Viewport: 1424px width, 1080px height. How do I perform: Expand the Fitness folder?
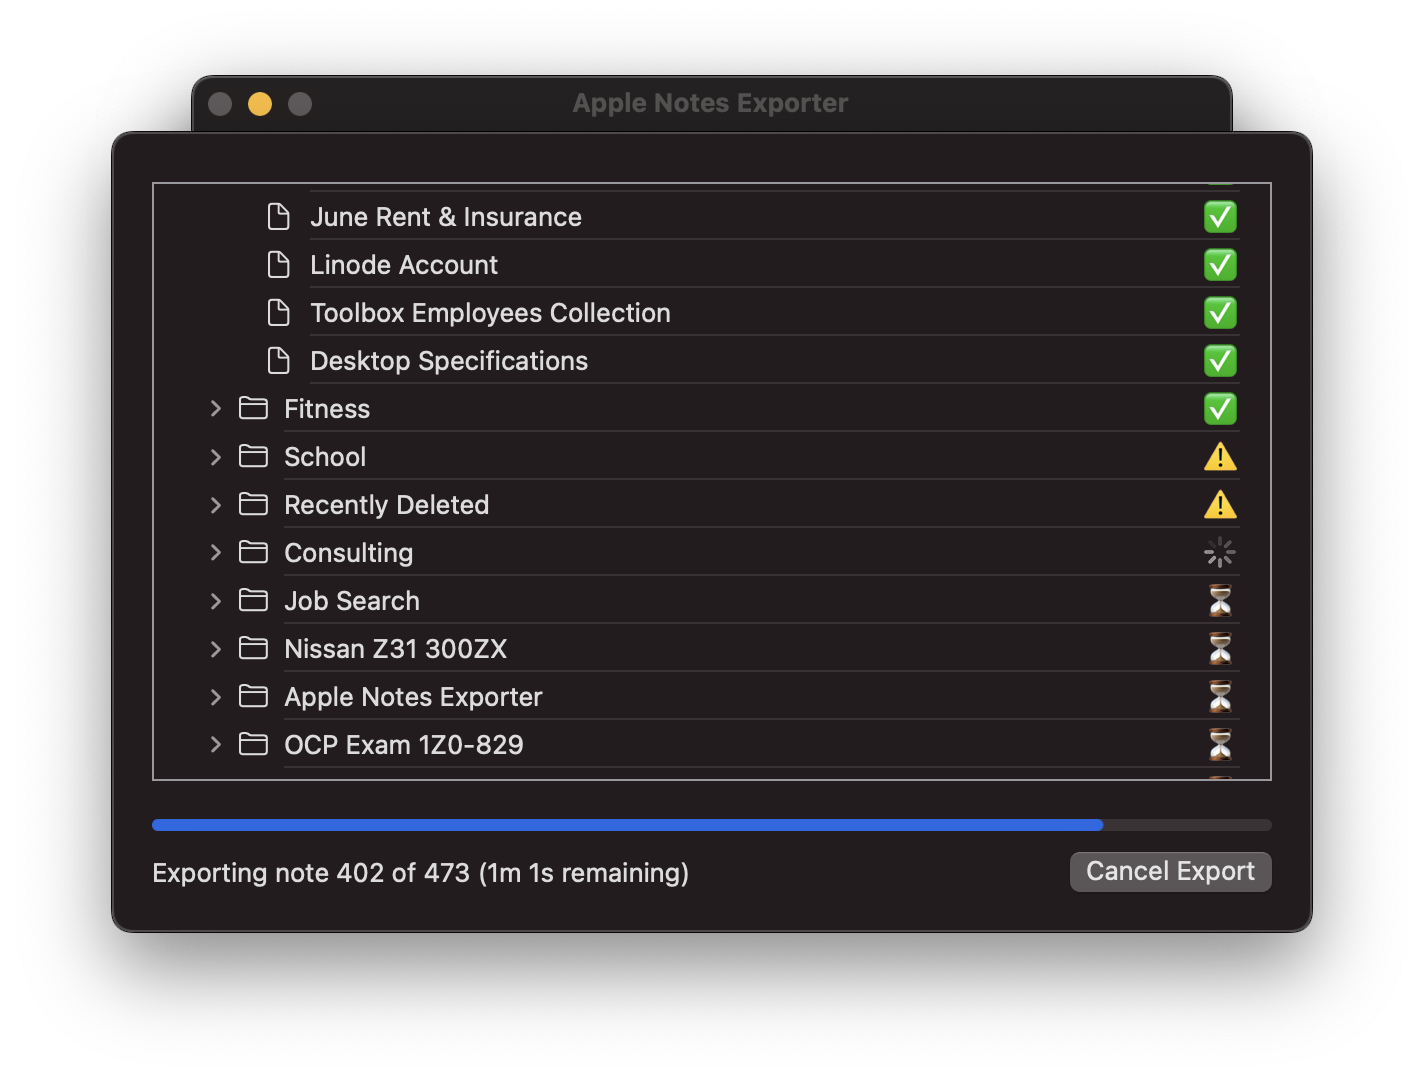point(215,408)
